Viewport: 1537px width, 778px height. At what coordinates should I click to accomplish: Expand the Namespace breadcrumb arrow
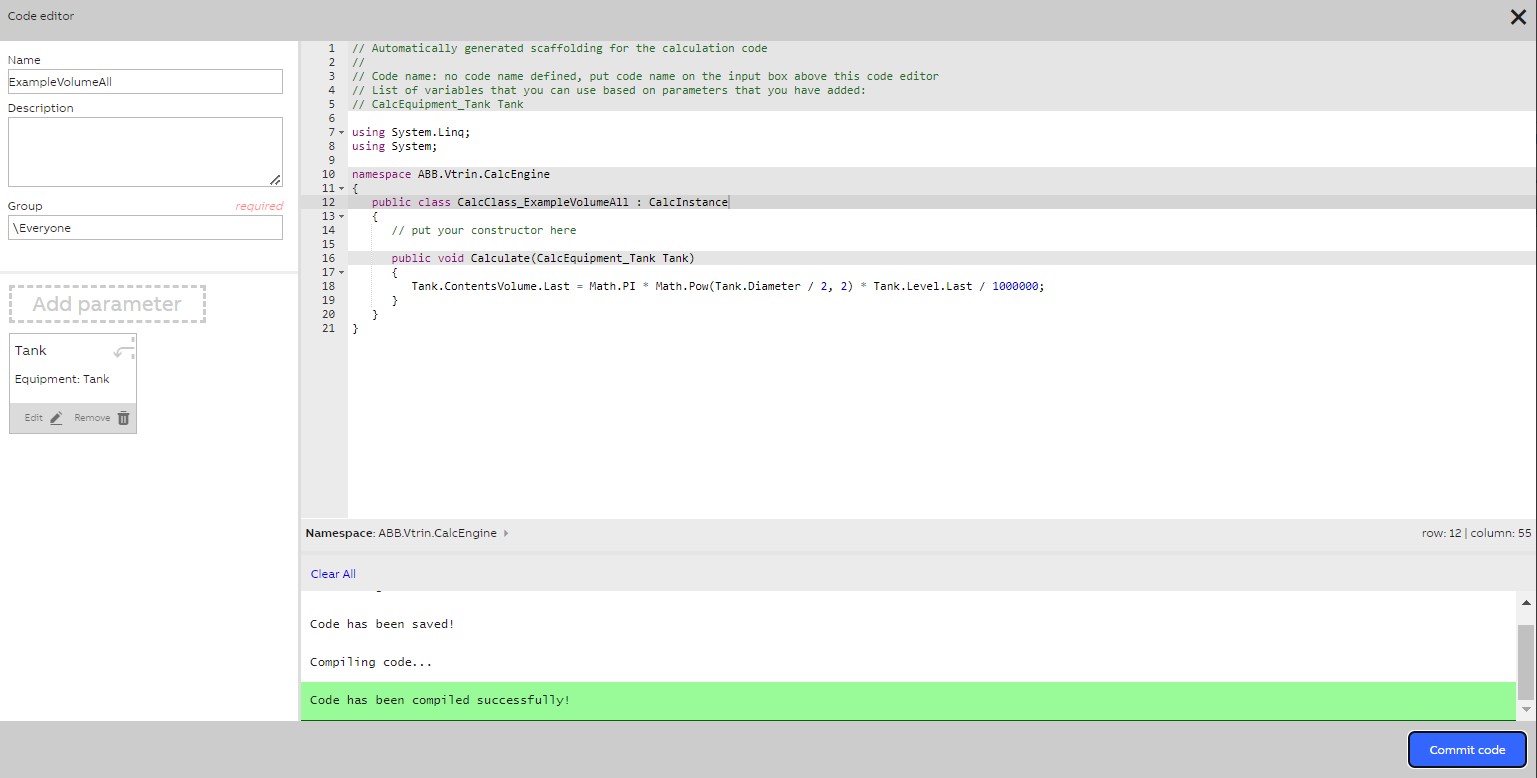[x=506, y=534]
